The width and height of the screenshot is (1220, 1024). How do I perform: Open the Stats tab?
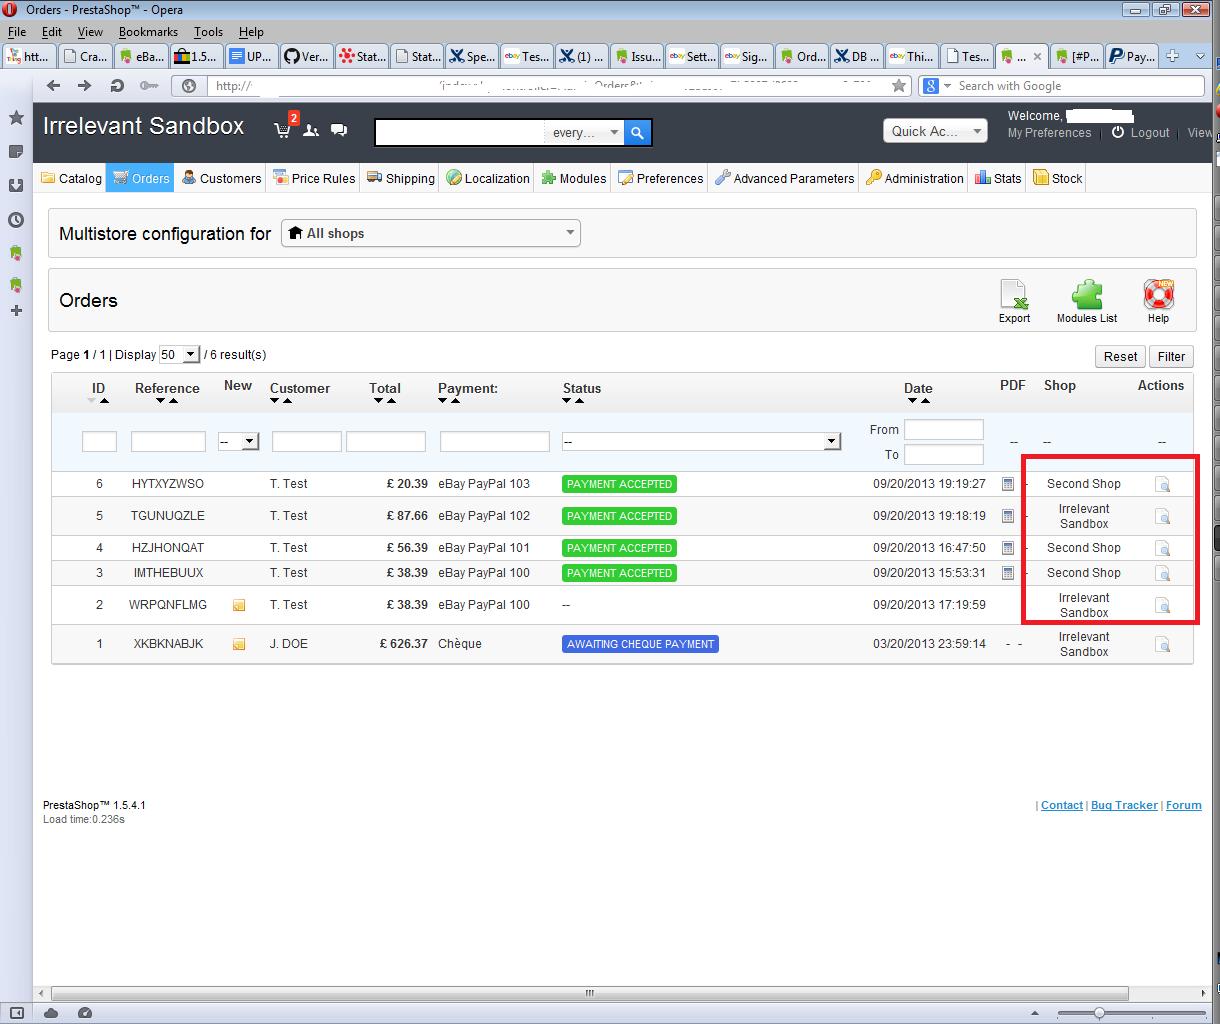click(x=998, y=178)
